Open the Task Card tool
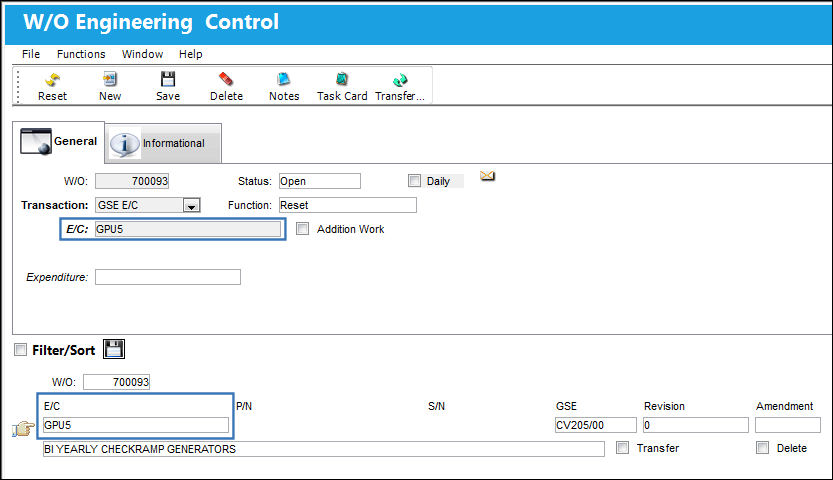 point(342,80)
